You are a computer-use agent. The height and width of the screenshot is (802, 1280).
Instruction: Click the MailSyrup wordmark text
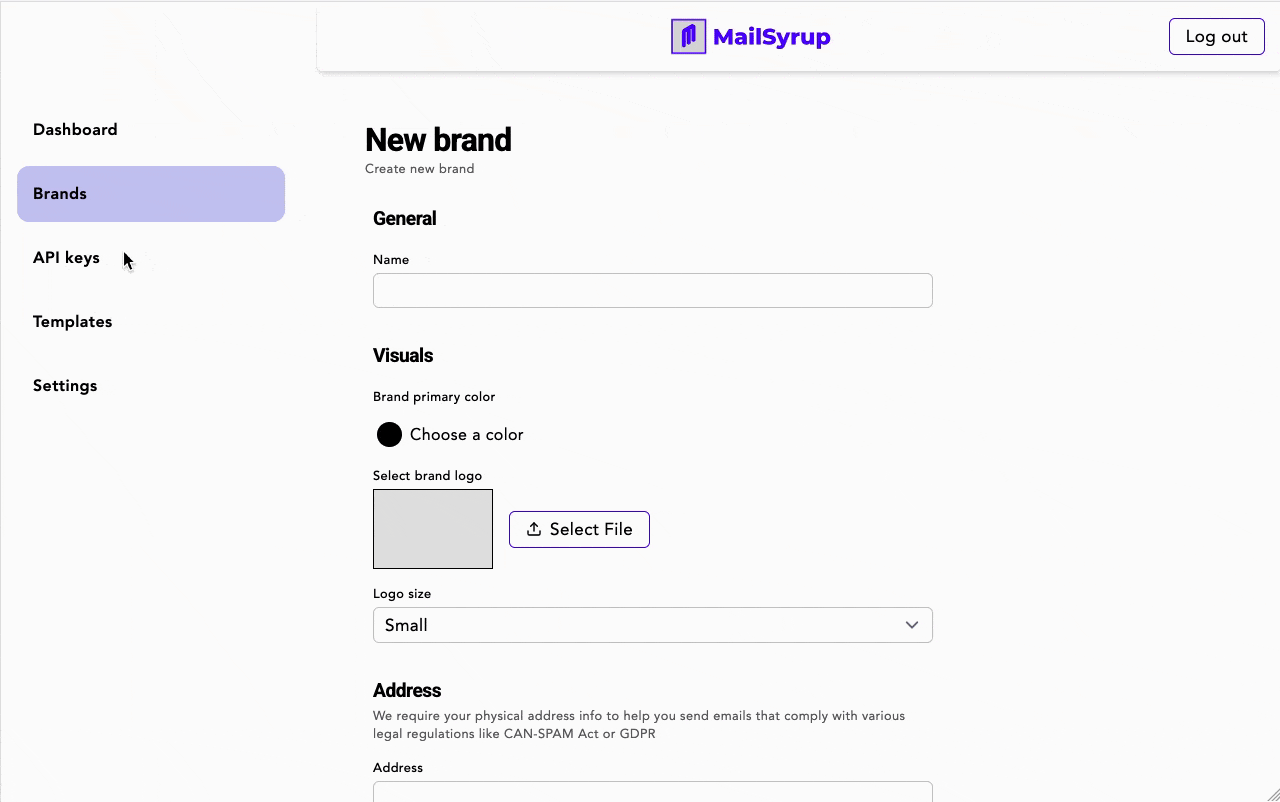(772, 36)
